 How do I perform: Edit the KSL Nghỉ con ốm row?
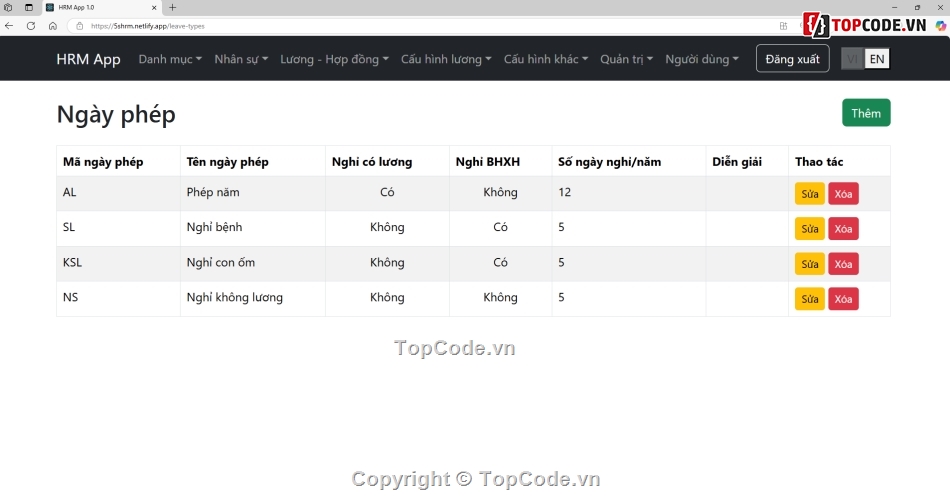pos(810,264)
